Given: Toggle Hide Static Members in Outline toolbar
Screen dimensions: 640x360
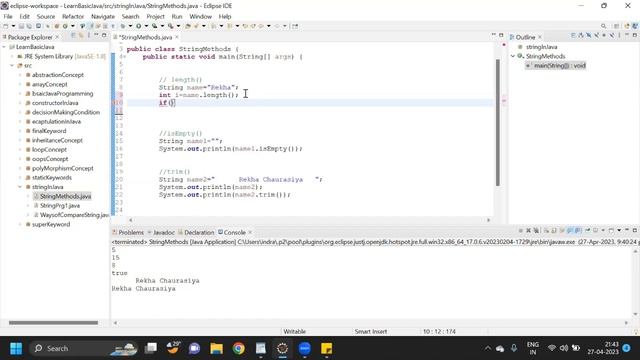Looking at the screenshot, I should (x=597, y=36).
